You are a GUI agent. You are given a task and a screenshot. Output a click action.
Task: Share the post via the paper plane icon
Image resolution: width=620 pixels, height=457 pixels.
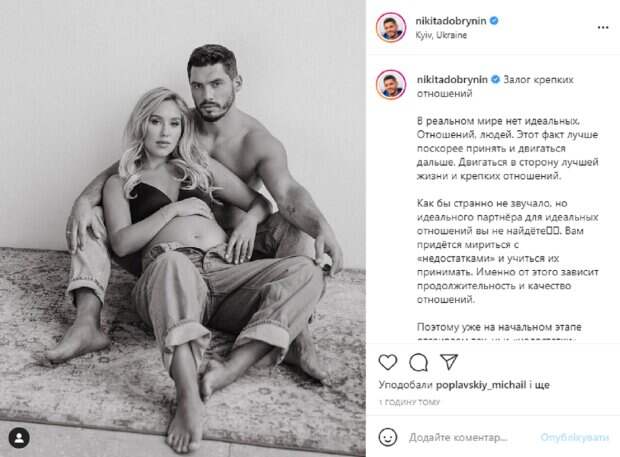tap(449, 362)
